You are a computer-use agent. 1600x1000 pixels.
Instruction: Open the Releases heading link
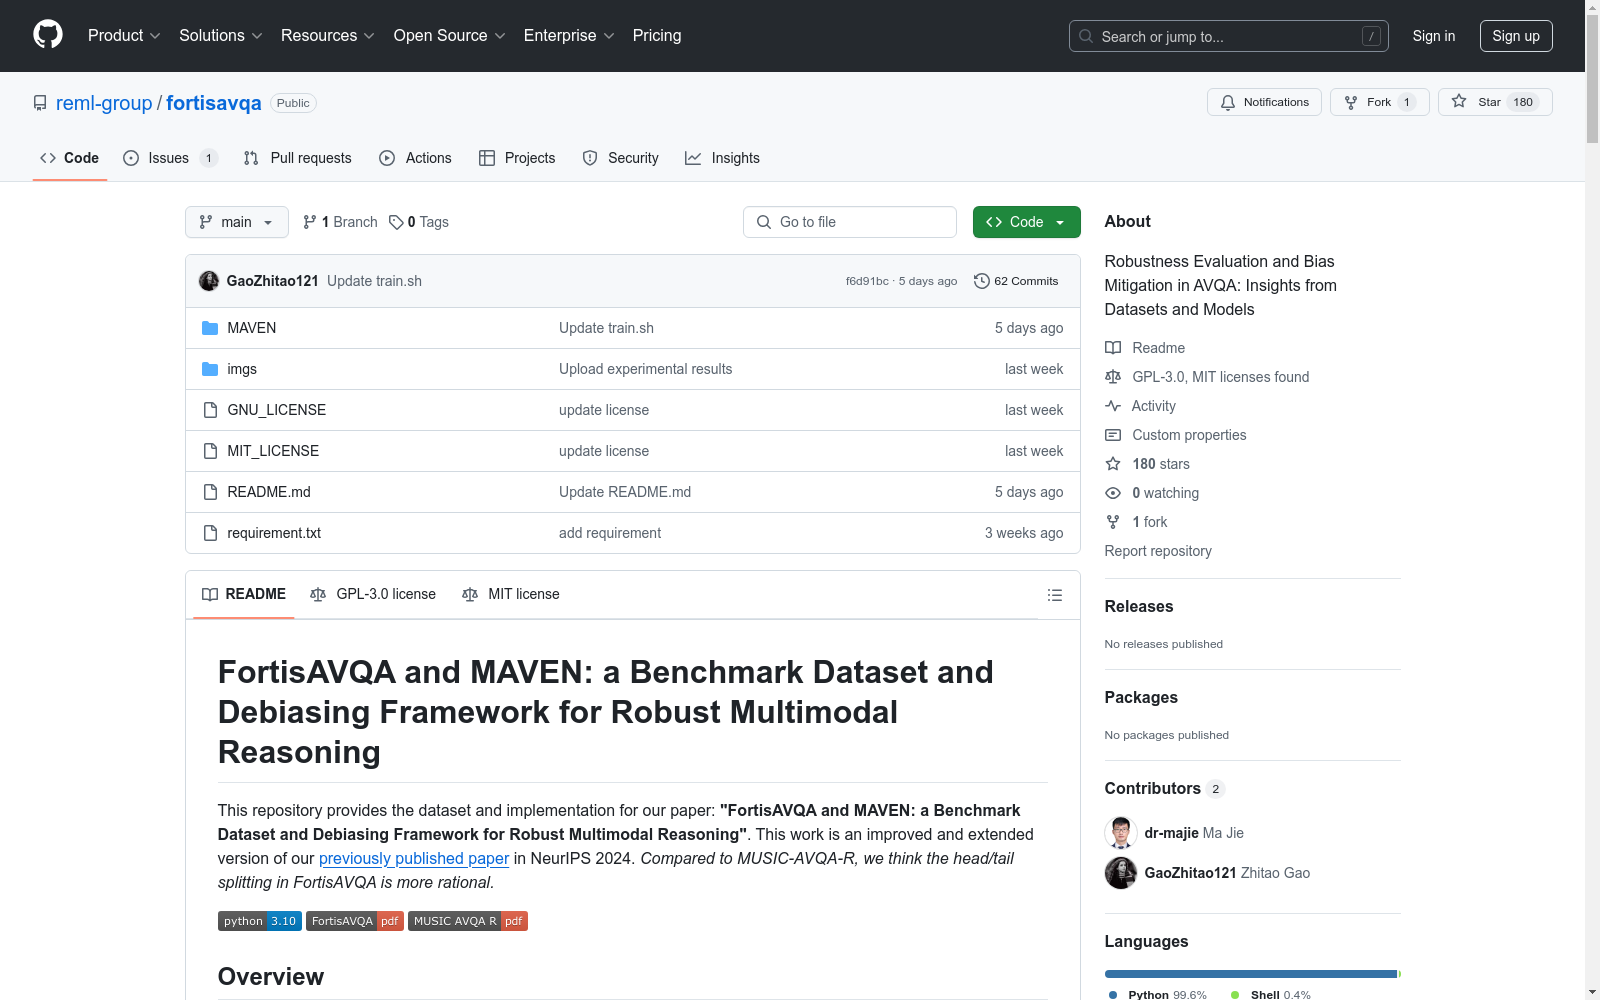[1139, 606]
